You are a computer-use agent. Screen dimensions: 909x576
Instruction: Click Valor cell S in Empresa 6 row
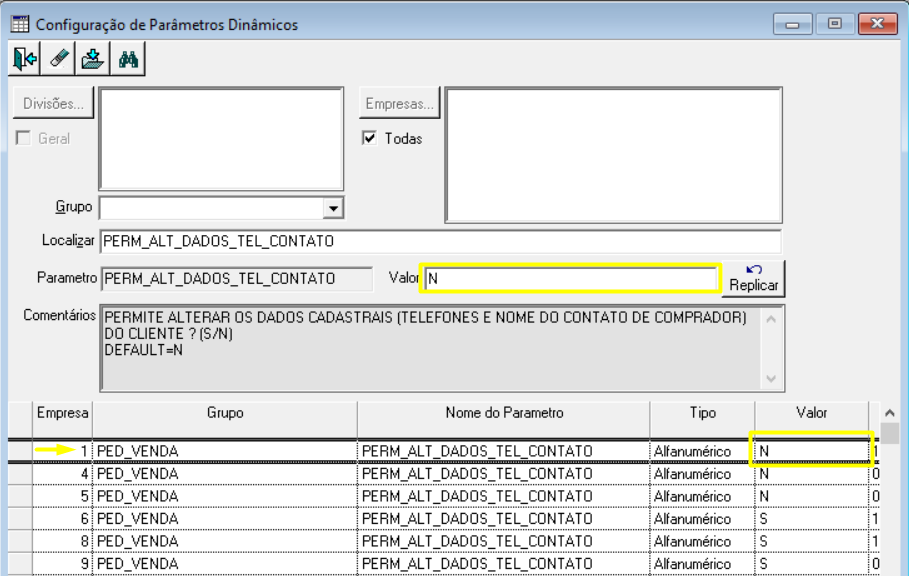(x=812, y=519)
